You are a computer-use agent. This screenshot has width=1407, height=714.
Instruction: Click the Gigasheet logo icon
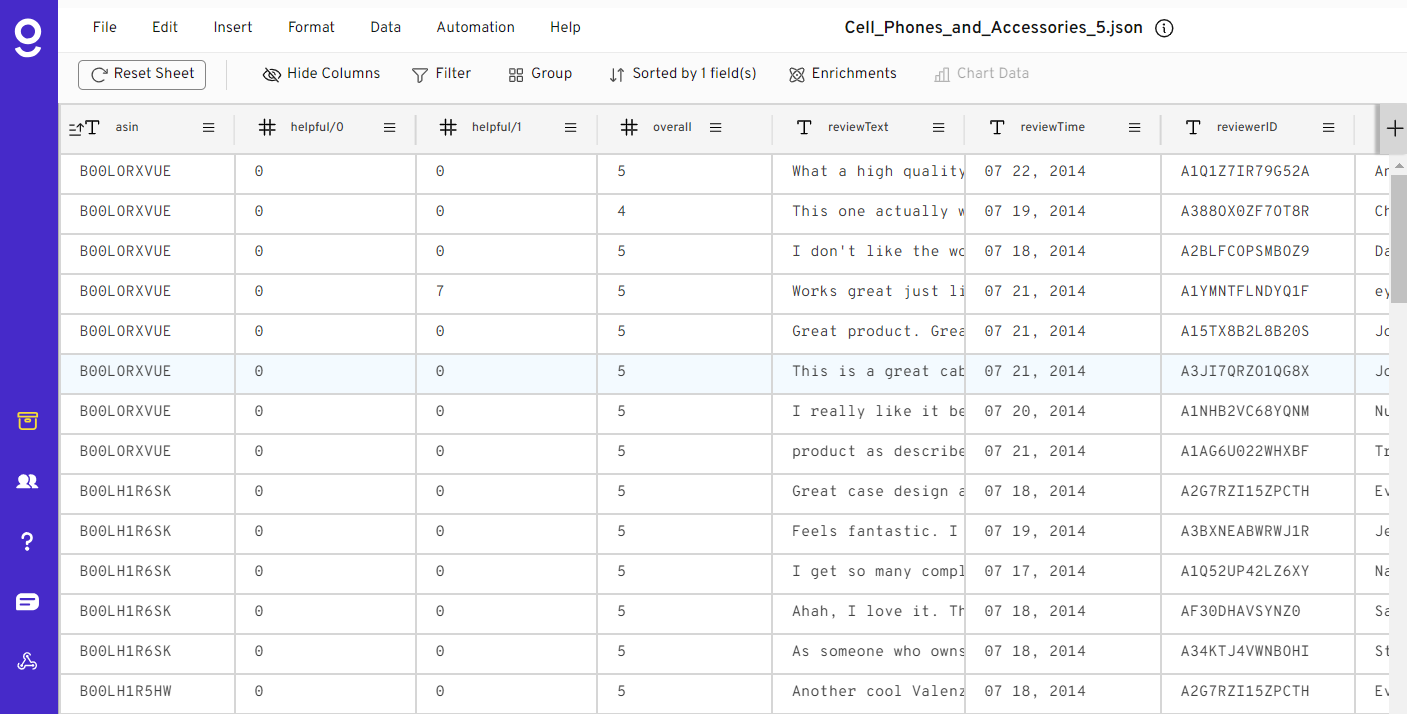[x=28, y=38]
